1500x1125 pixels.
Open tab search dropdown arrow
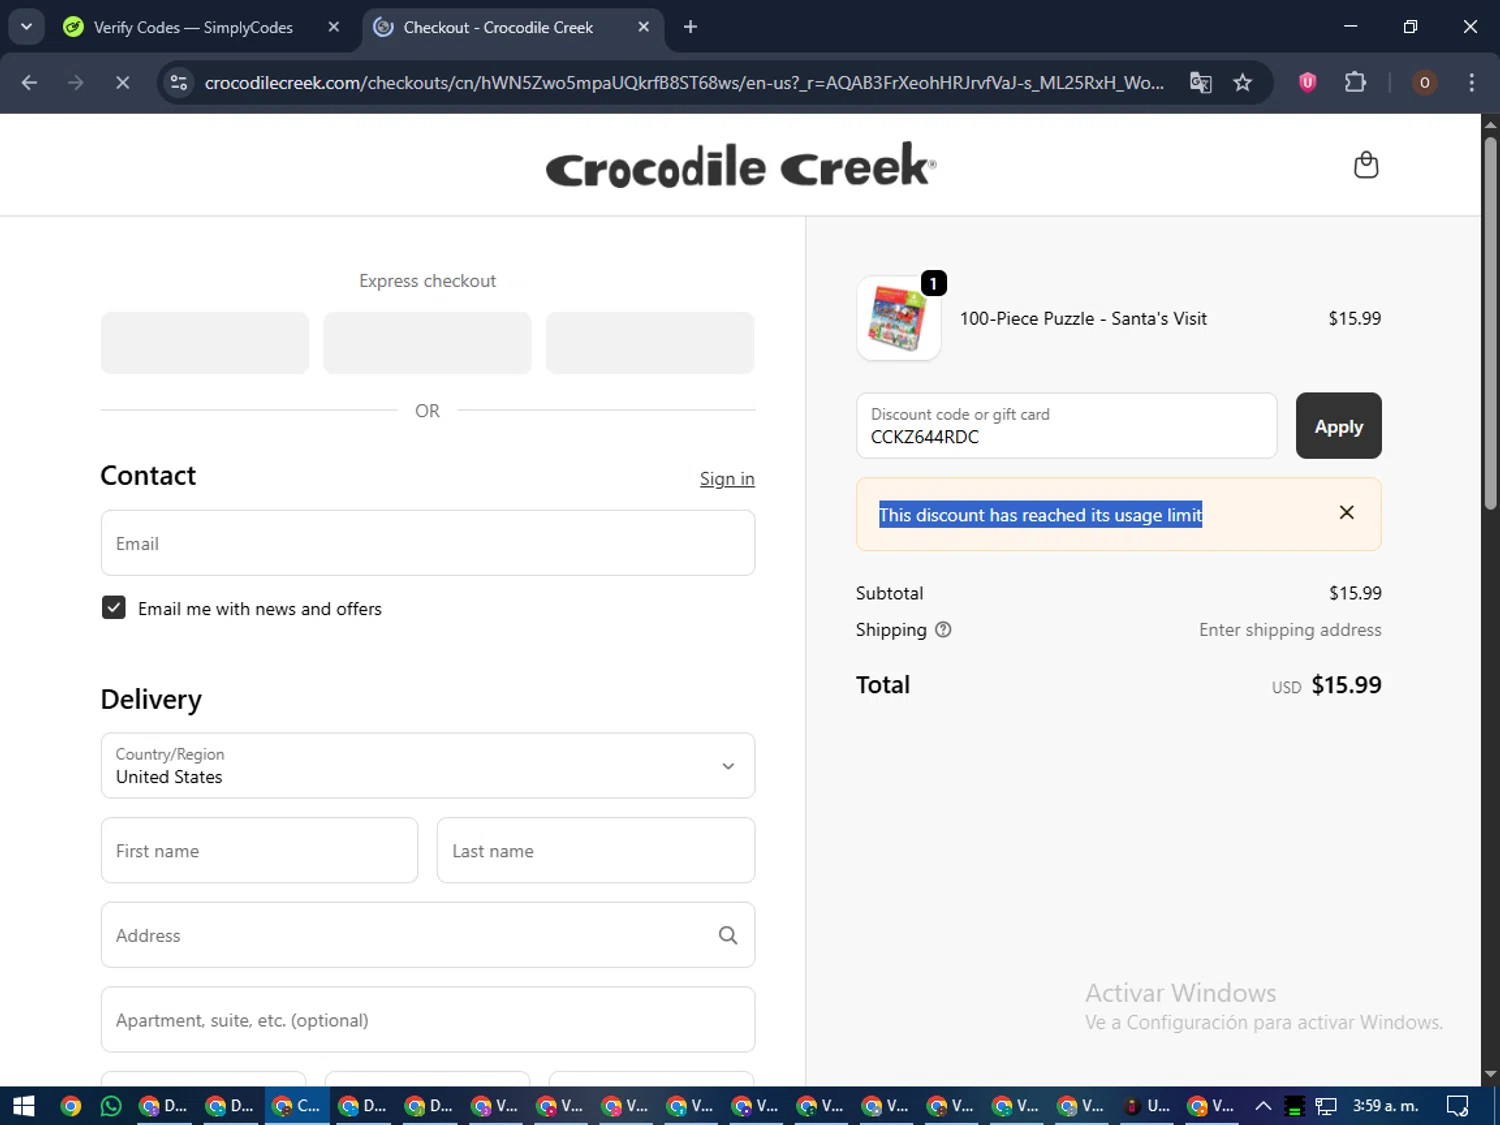(x=27, y=27)
